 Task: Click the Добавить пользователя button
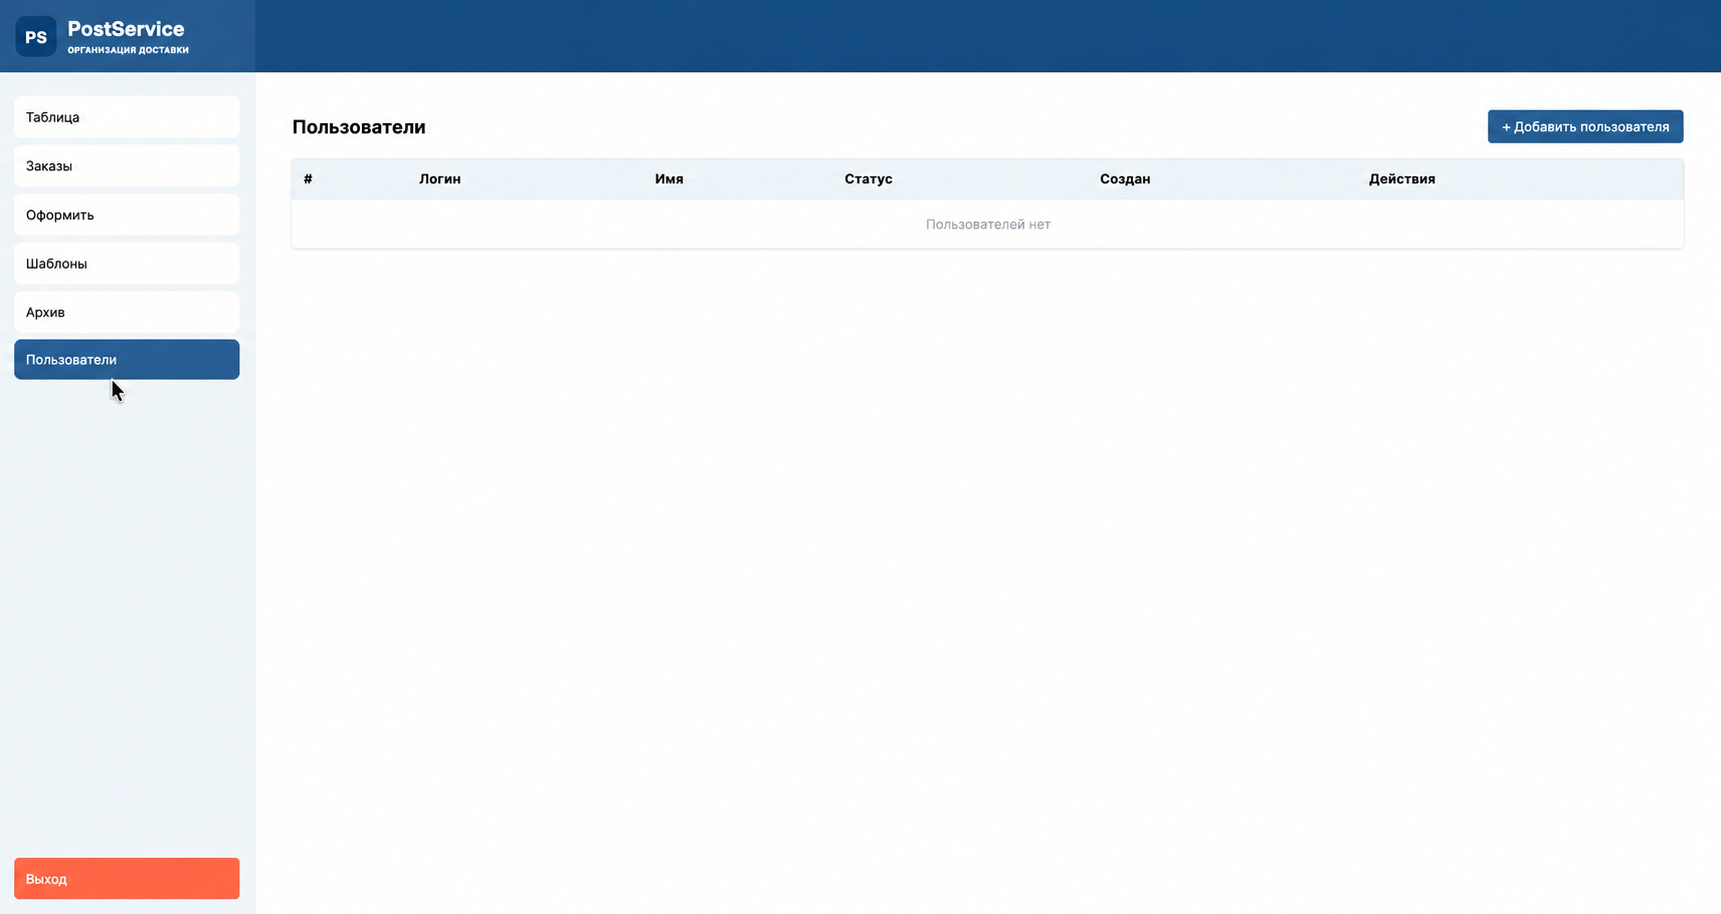pos(1585,127)
